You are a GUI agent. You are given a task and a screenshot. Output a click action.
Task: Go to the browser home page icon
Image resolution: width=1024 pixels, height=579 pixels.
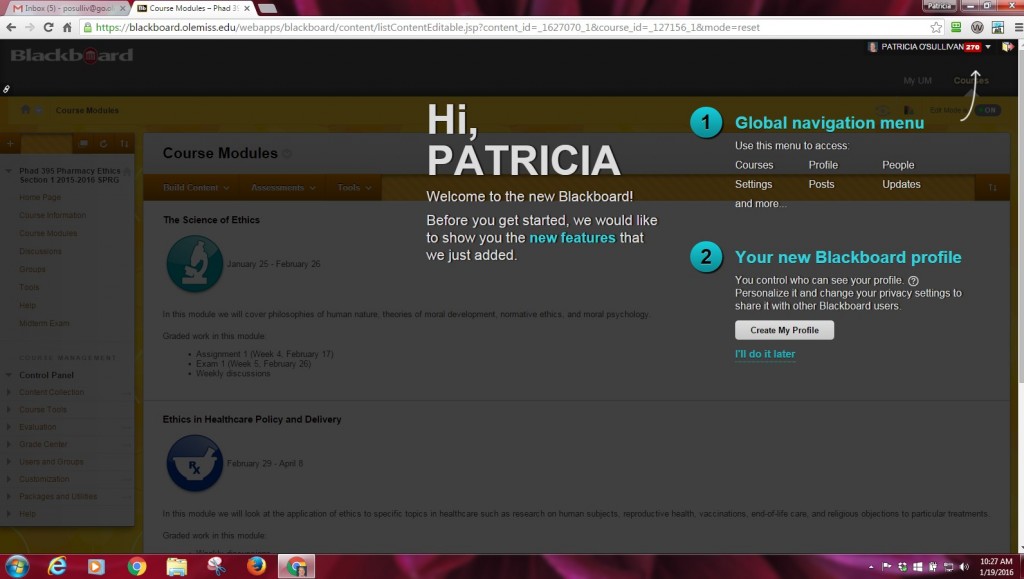67,27
